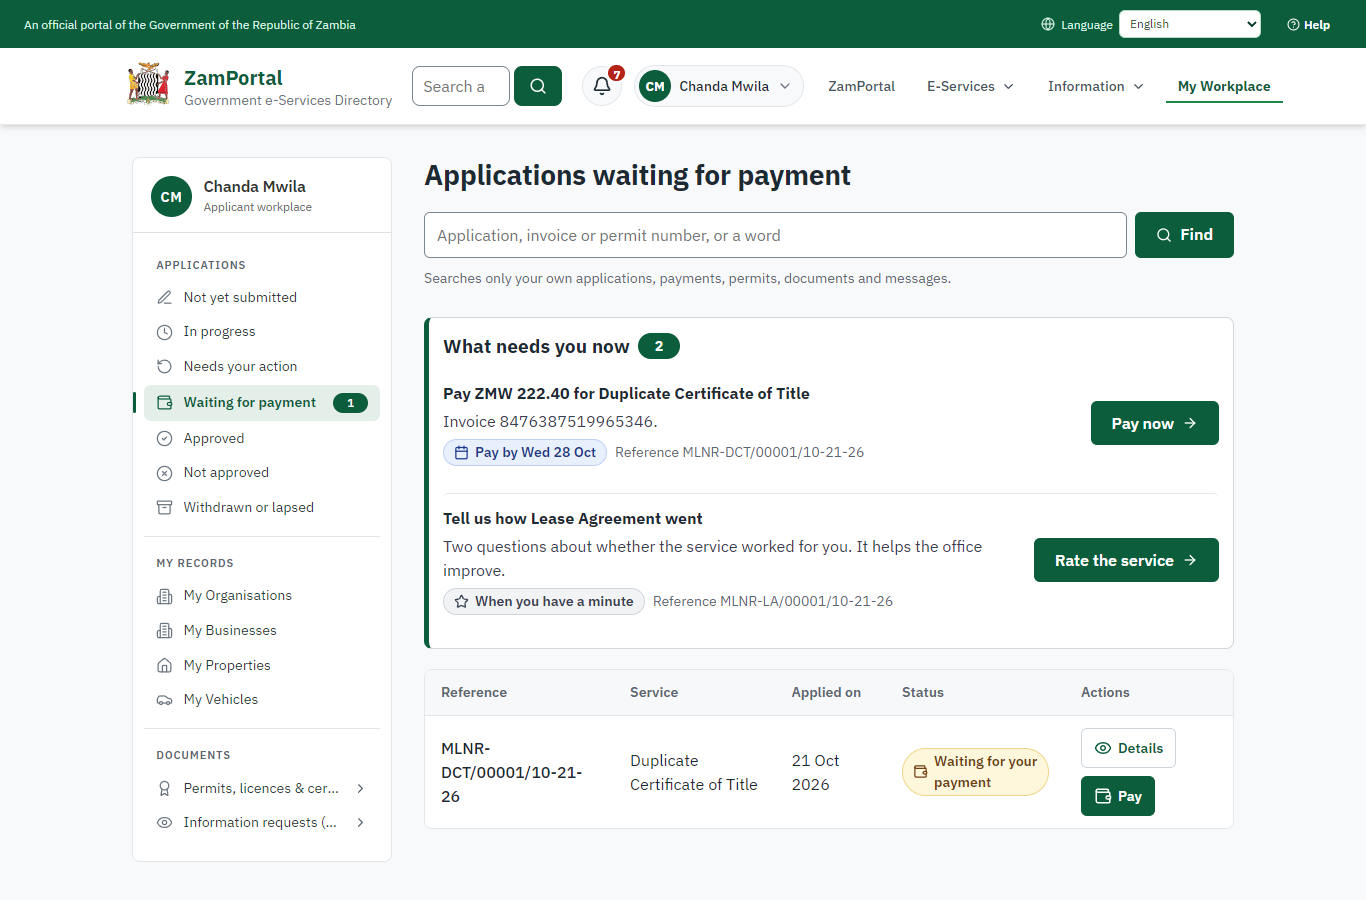Image resolution: width=1366 pixels, height=900 pixels.
Task: Click the globe Language icon
Action: (x=1048, y=24)
